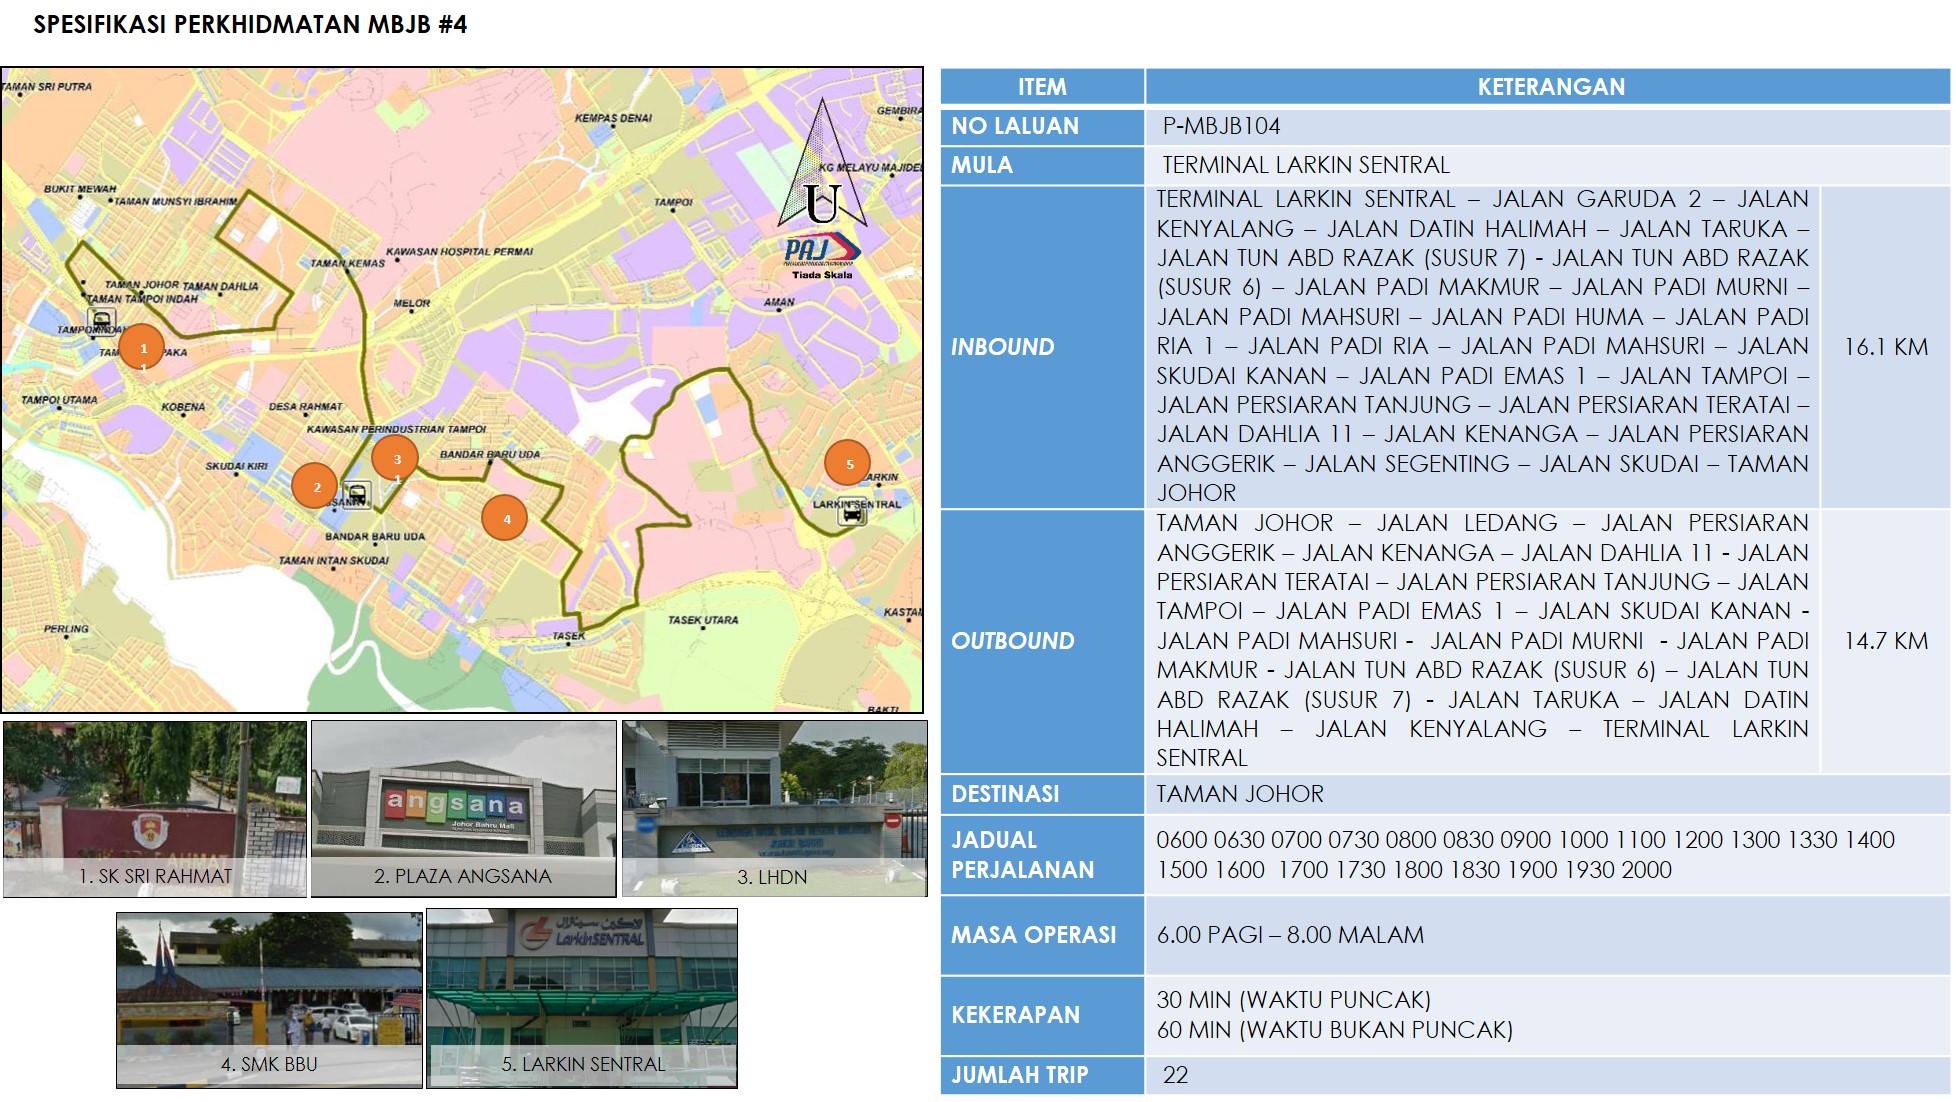
Task: Click bus stop icon near Tampoi Indah
Action: click(x=101, y=320)
